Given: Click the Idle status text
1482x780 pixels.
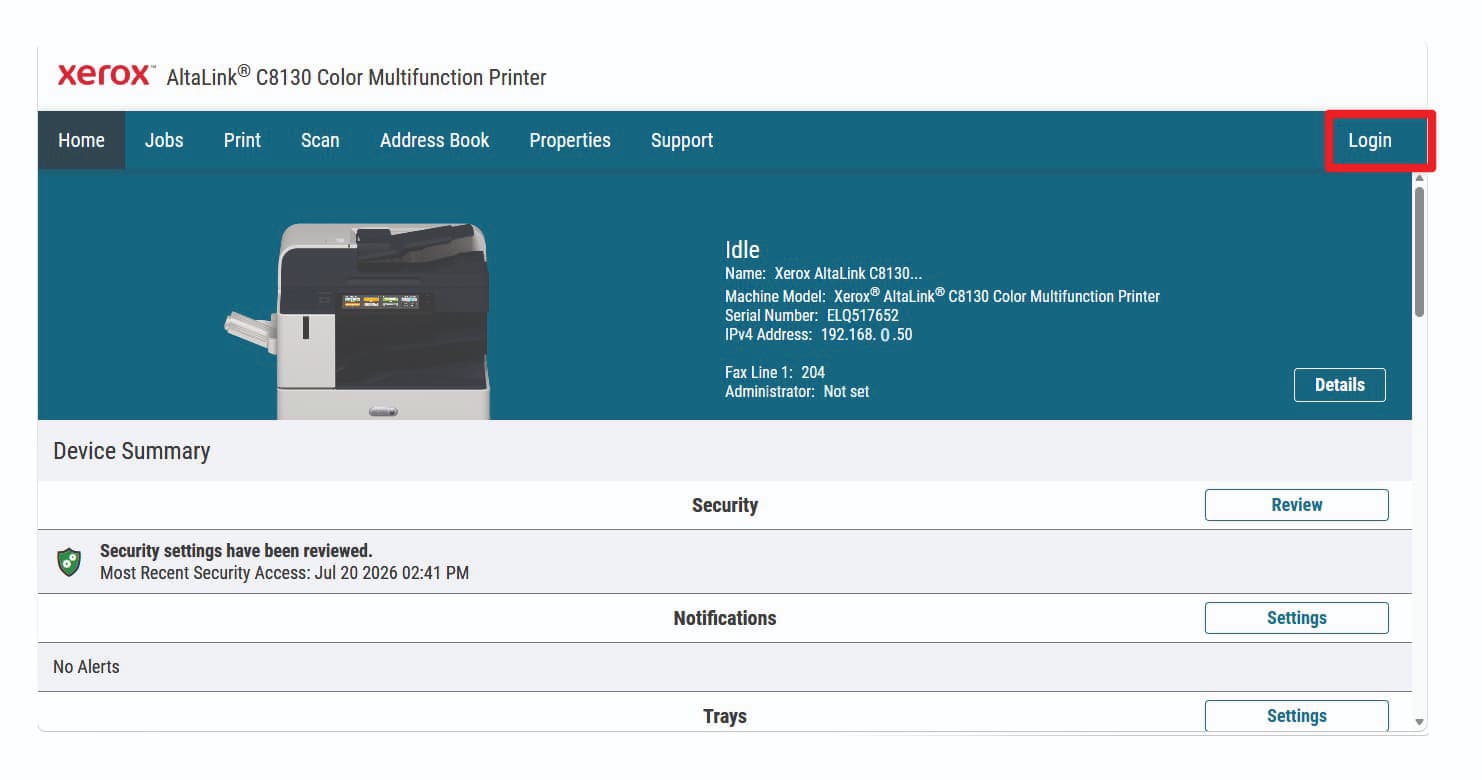Looking at the screenshot, I should click(x=742, y=250).
